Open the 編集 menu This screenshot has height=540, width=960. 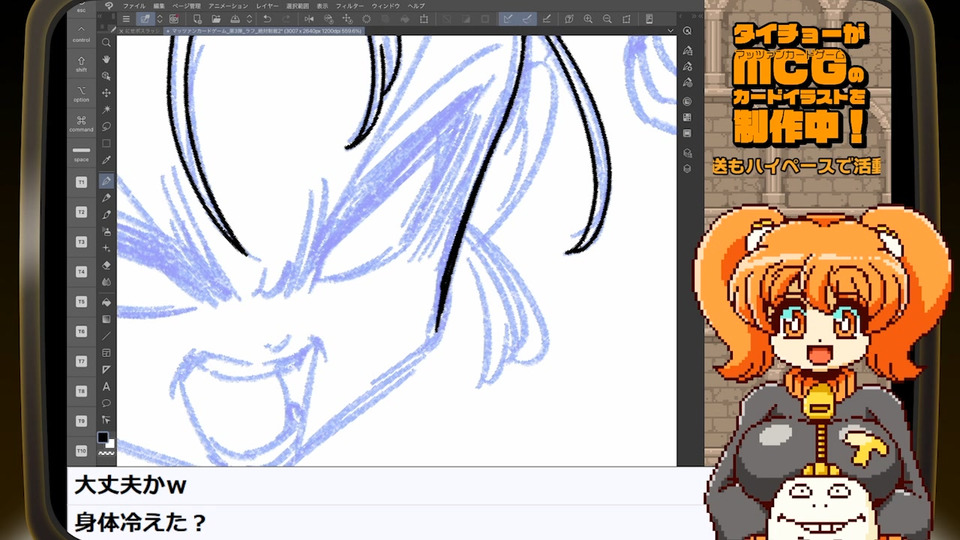point(159,6)
